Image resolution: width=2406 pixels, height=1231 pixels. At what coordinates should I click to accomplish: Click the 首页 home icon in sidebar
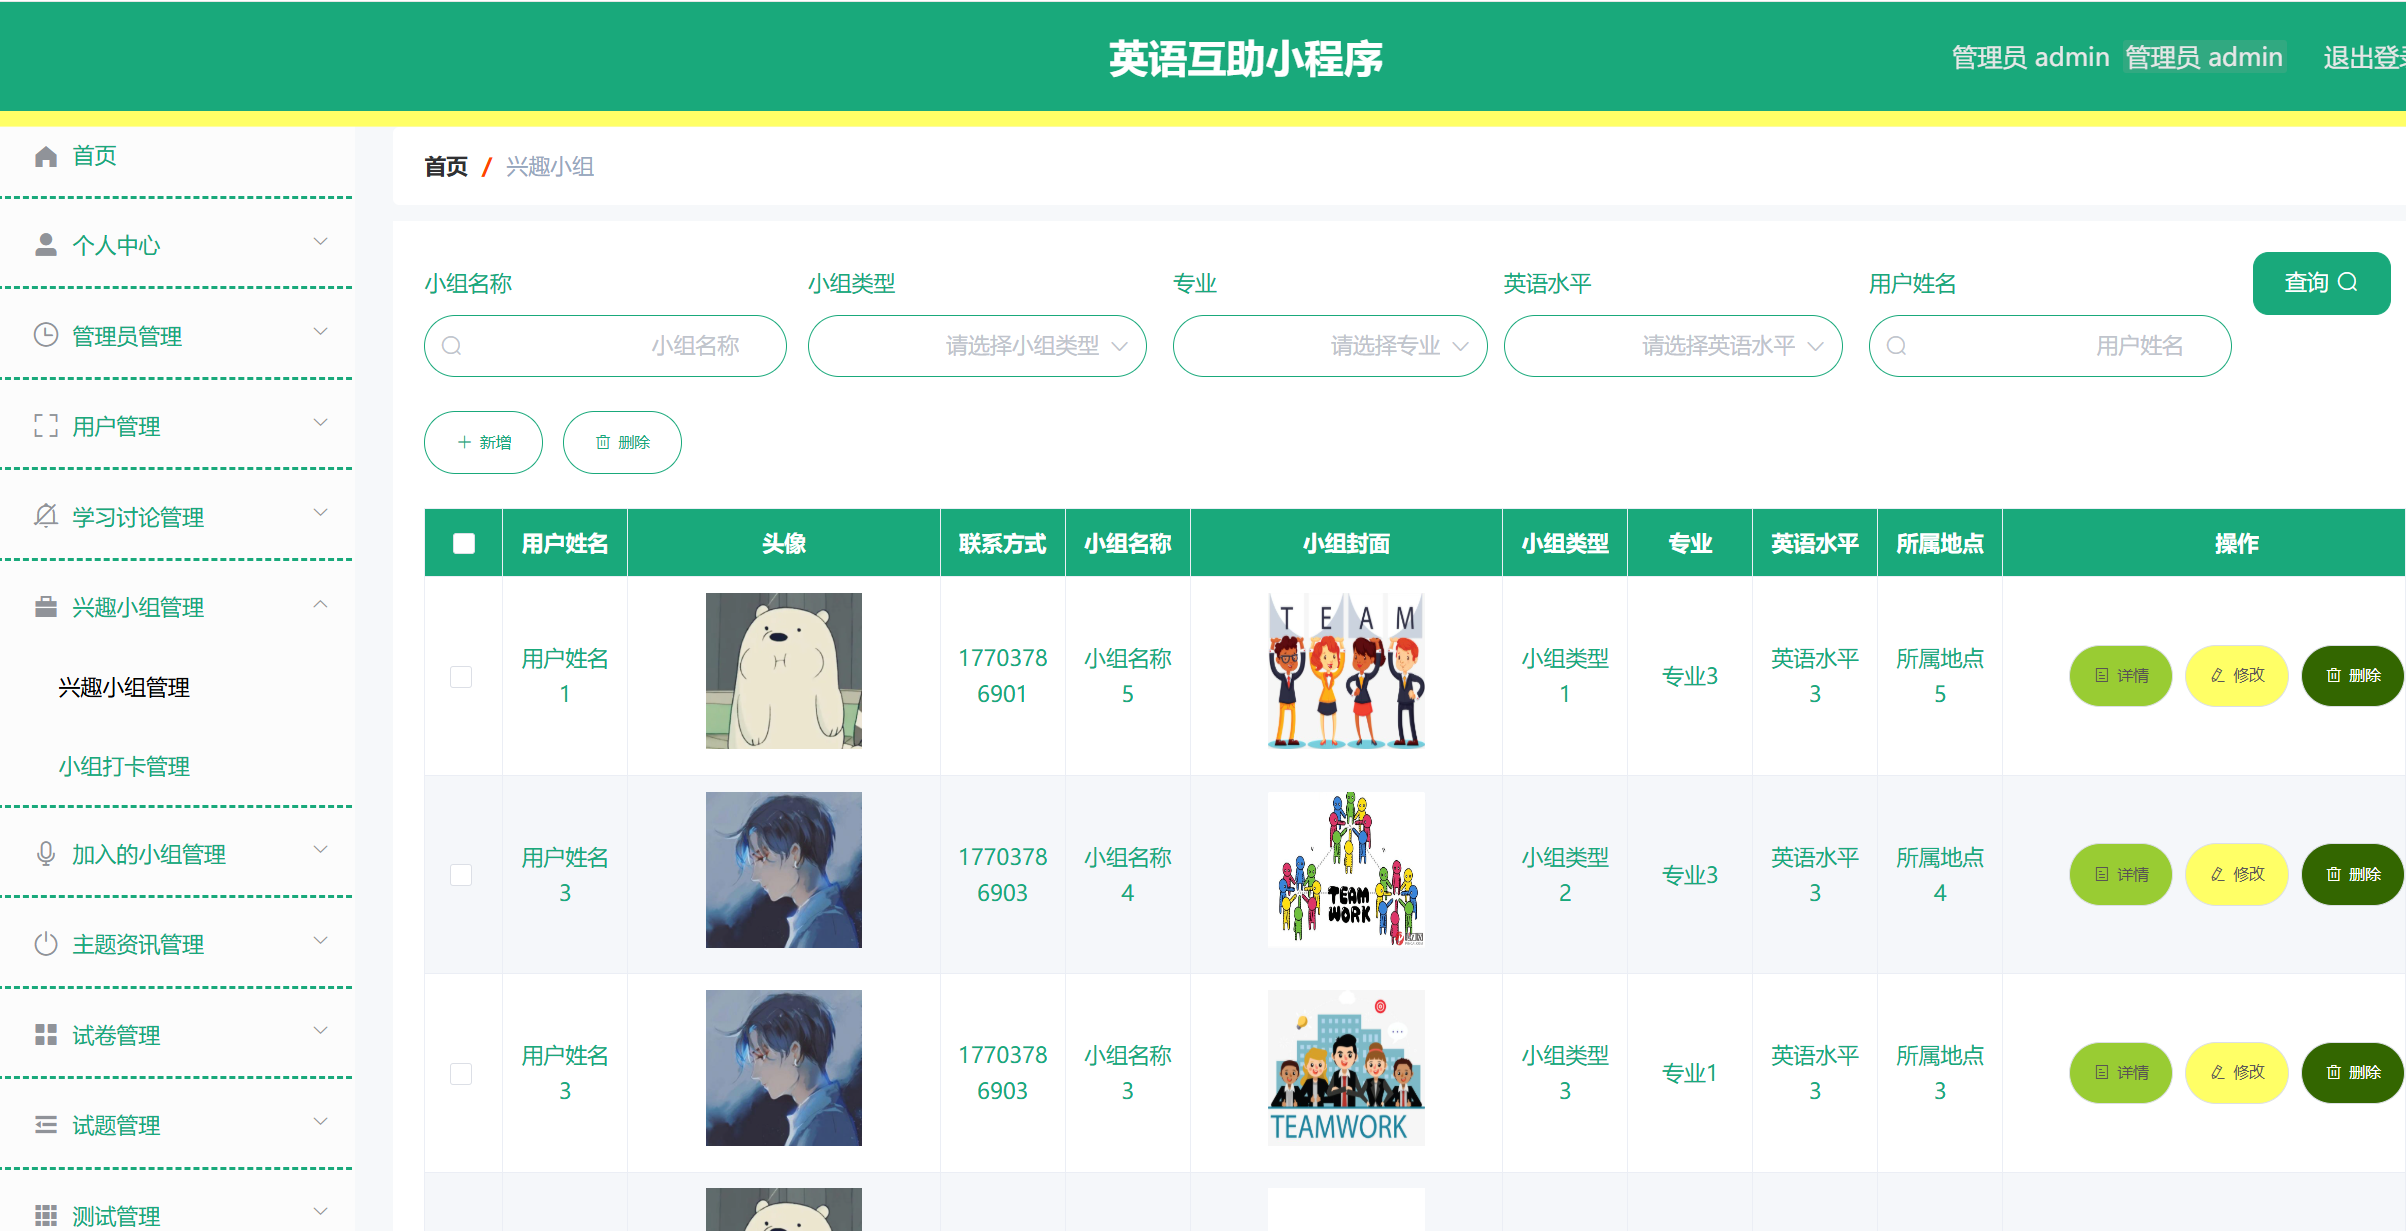tap(45, 156)
